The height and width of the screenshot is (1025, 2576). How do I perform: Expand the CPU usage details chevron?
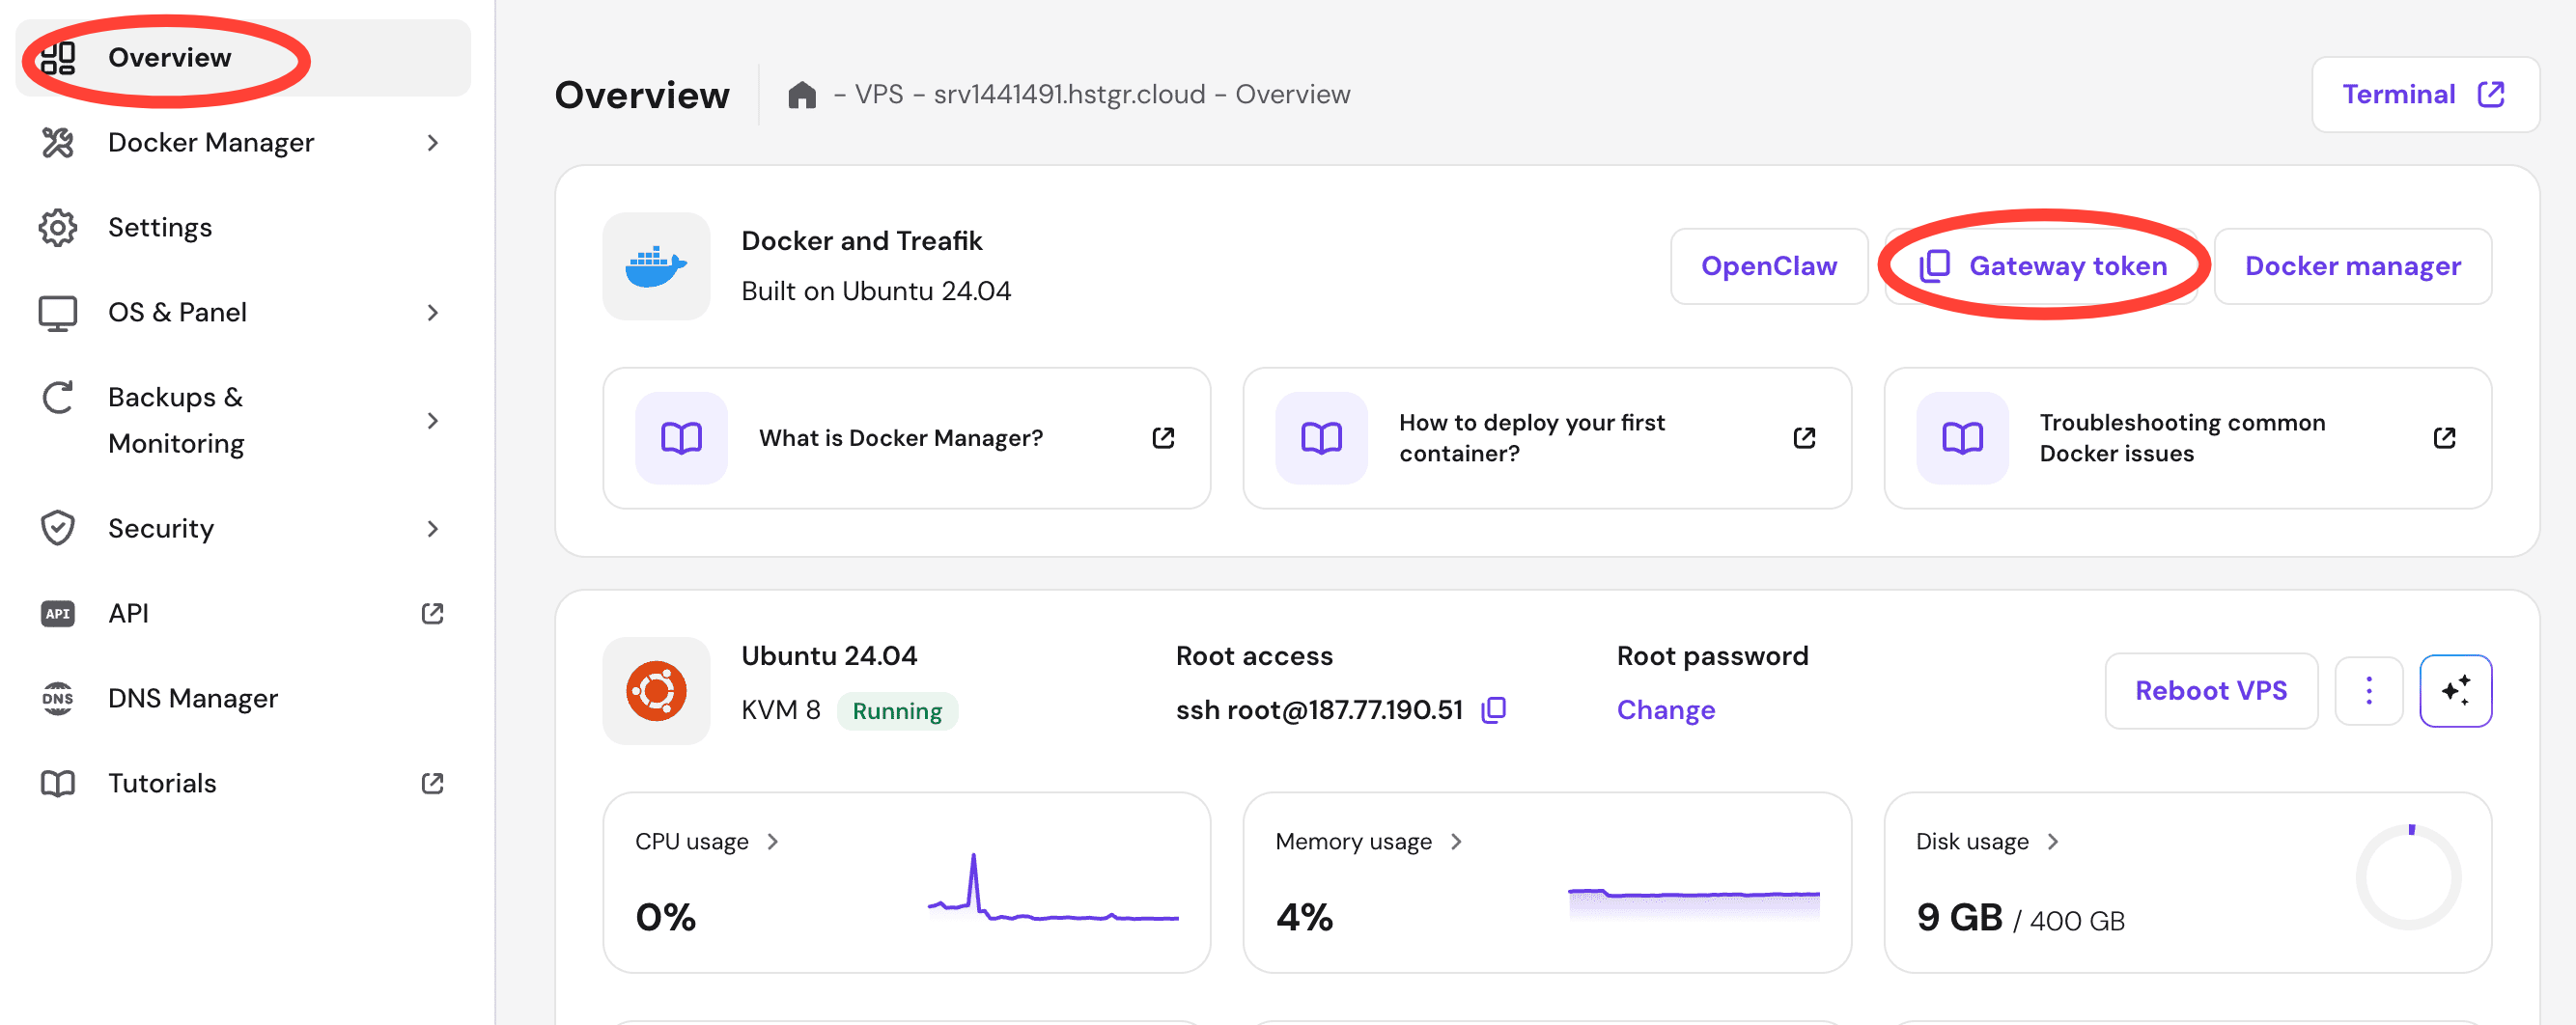[773, 842]
